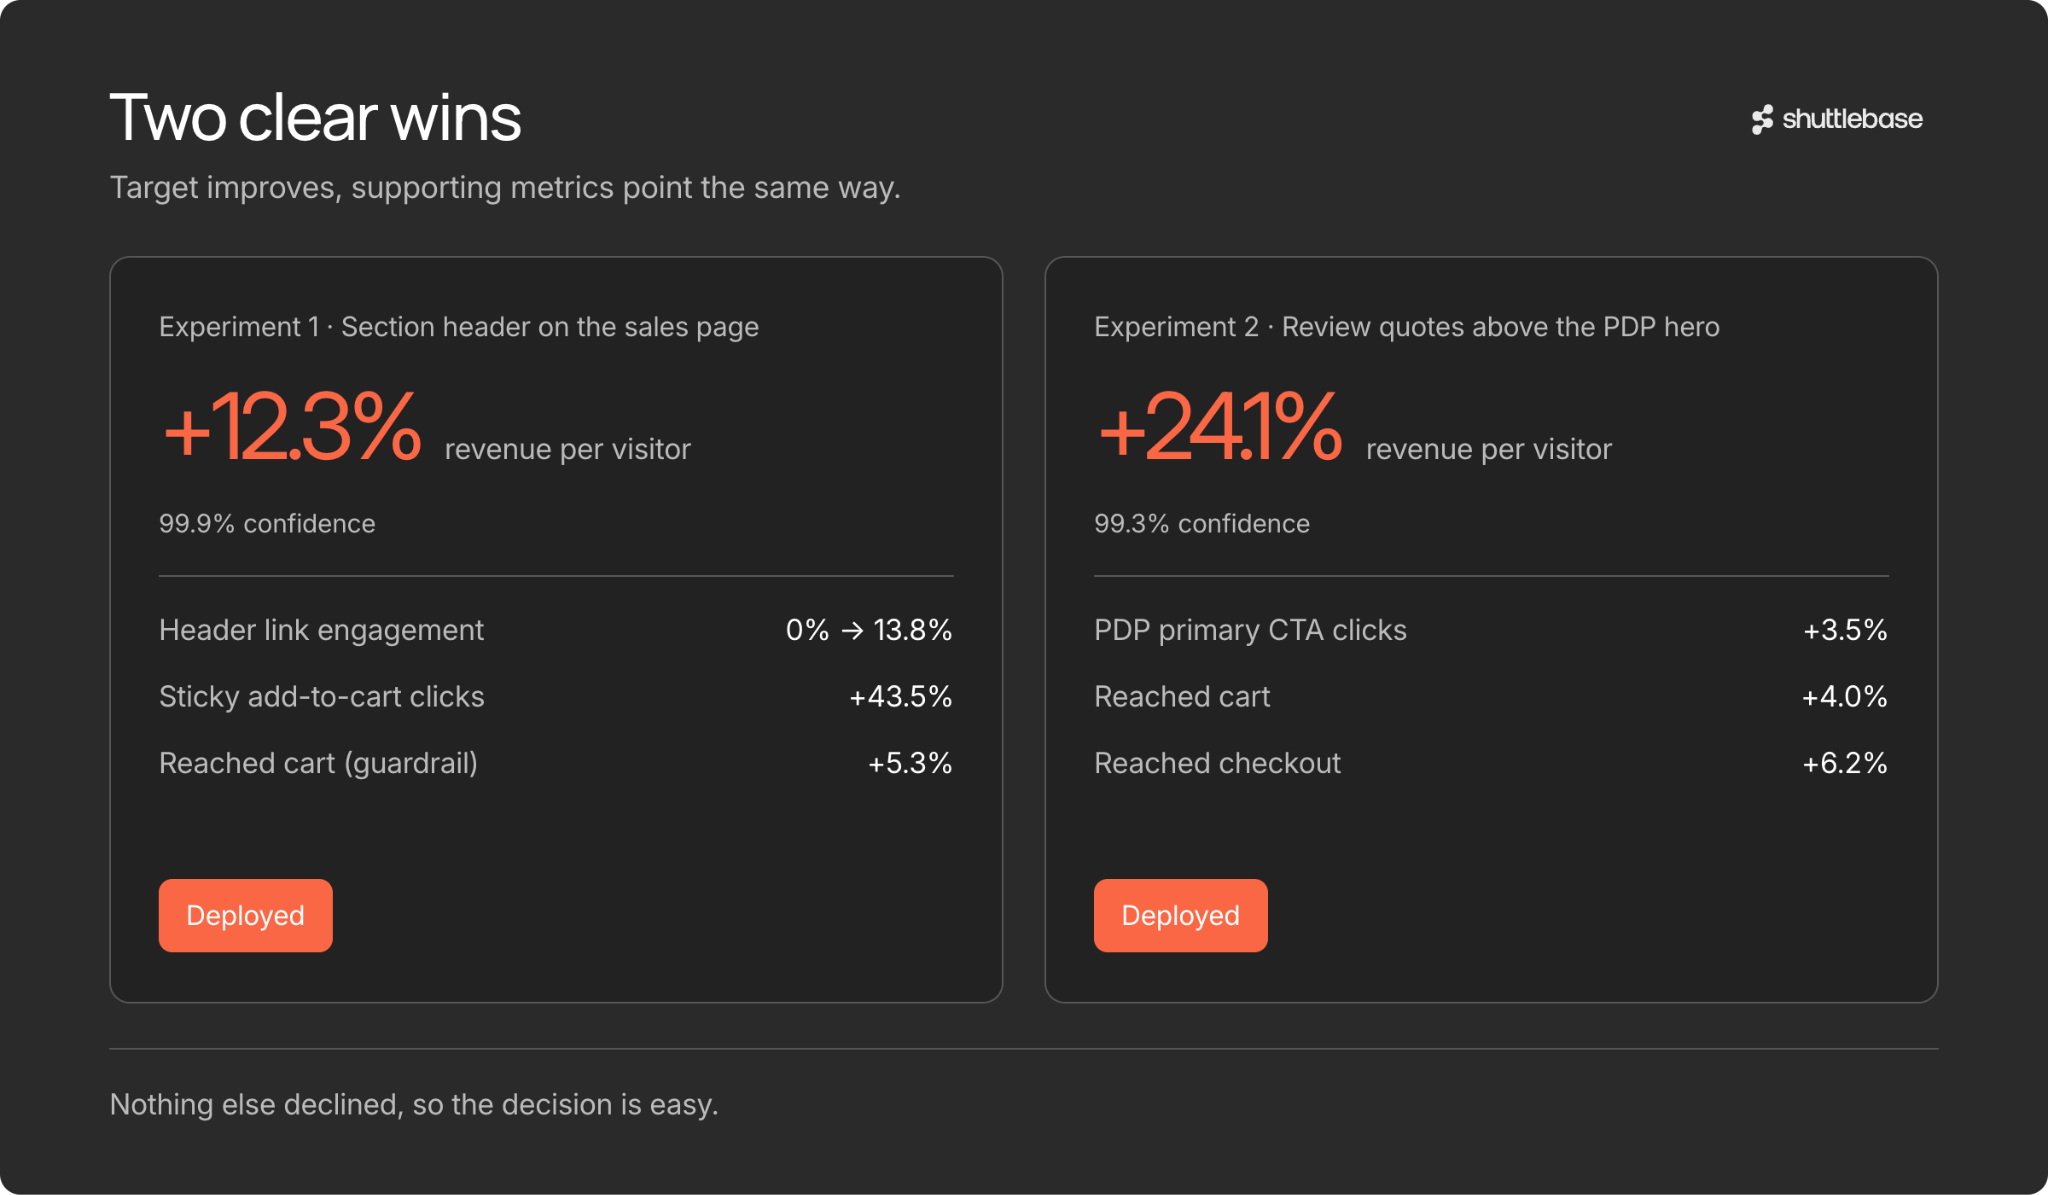The width and height of the screenshot is (2048, 1195).
Task: Click the shuttlebase brand name text
Action: click(1852, 119)
